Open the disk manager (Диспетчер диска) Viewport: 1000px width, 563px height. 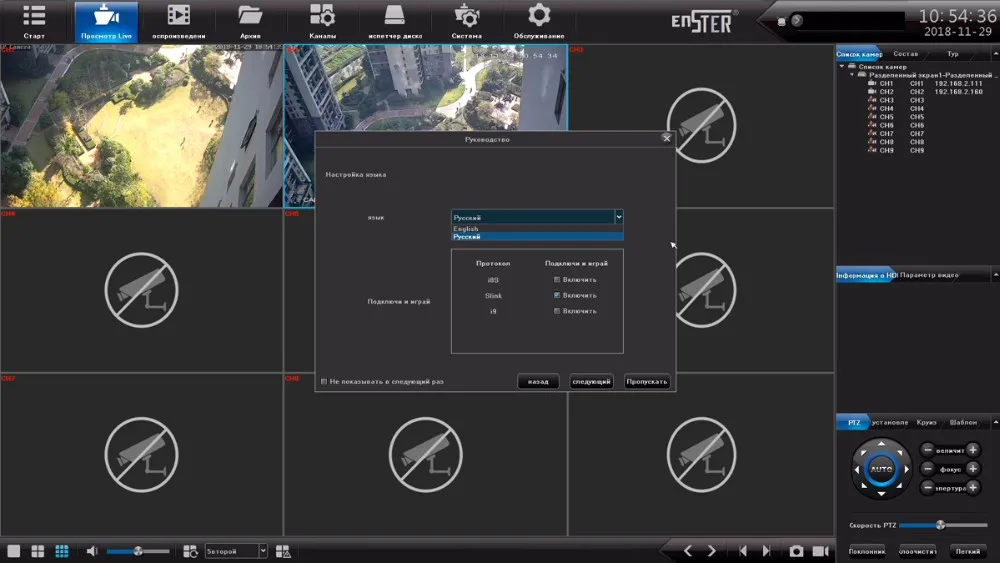pos(395,22)
